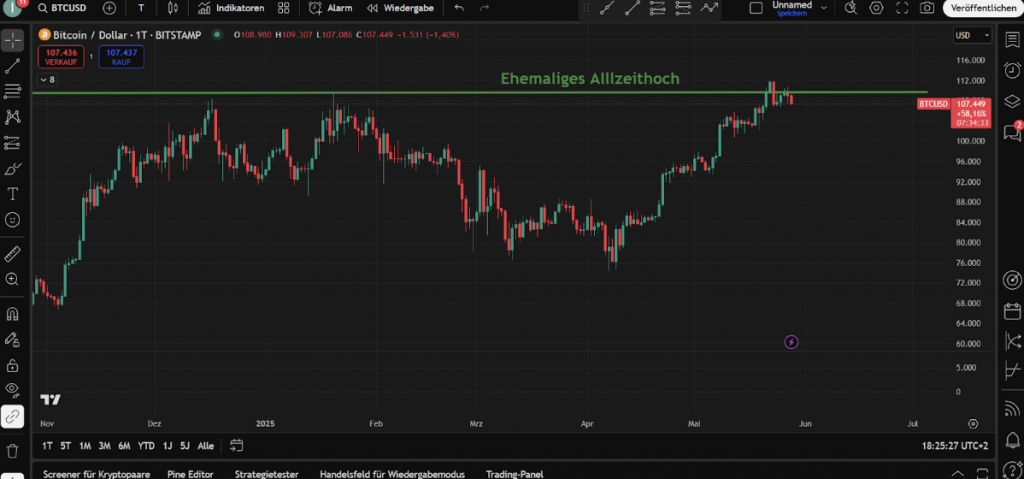Delete drawings with the trash icon
Screen dimensions: 1024x479
click(x=12, y=450)
